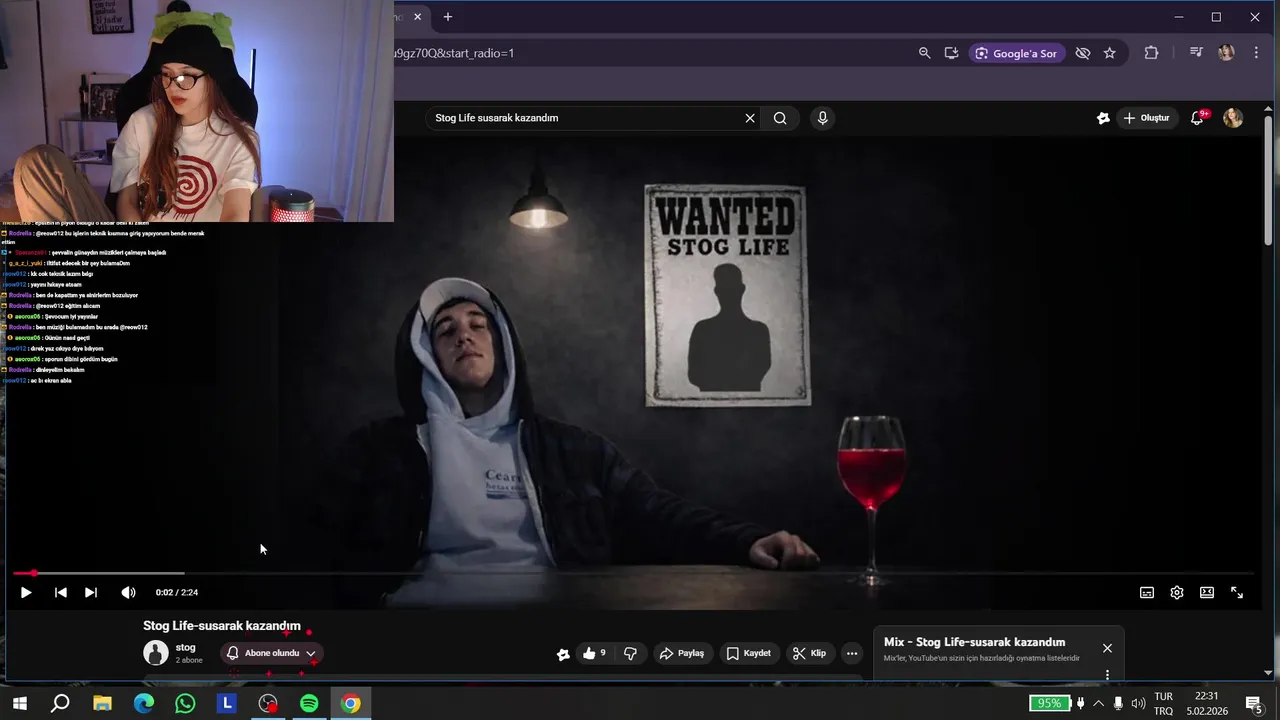
Task: Launch Microsoft Edge from taskbar
Action: tap(144, 703)
